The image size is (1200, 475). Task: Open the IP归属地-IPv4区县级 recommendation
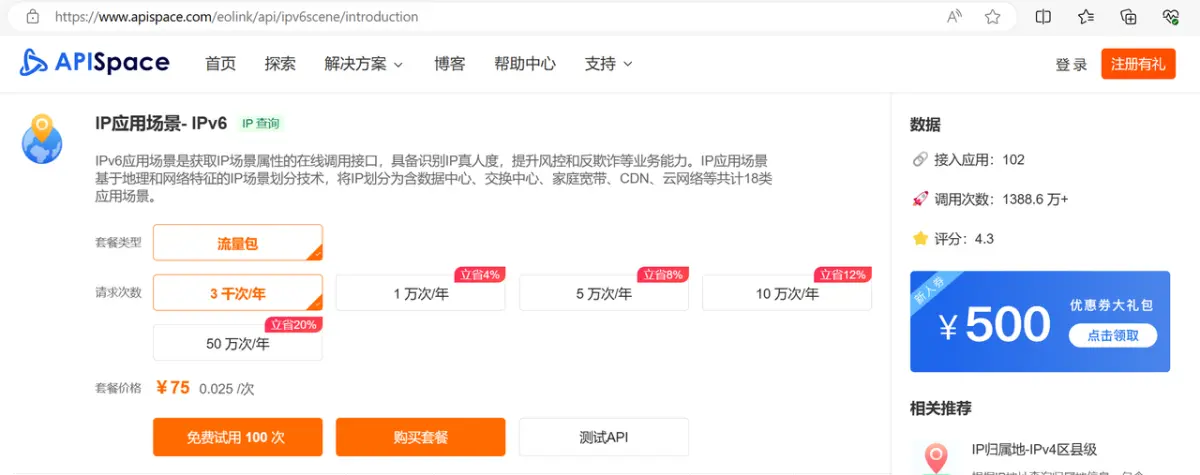pyautogui.click(x=1034, y=449)
